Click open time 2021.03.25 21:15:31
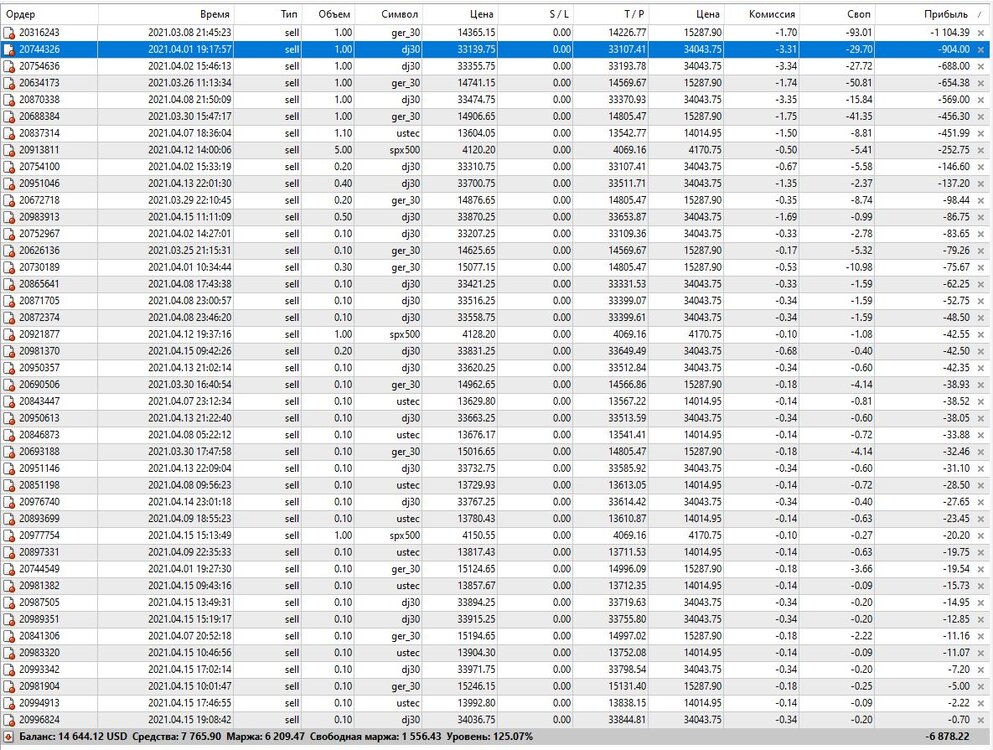 [x=190, y=251]
